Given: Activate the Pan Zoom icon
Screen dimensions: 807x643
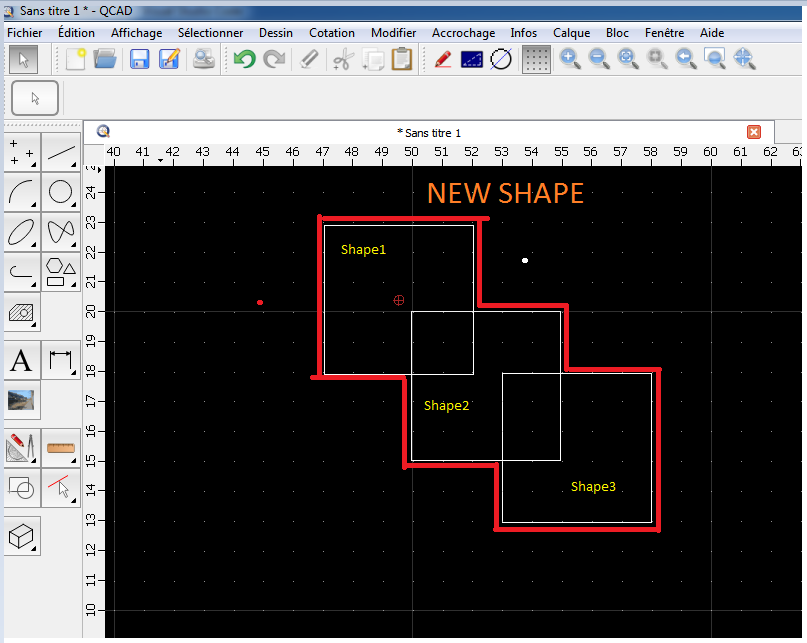Looking at the screenshot, I should pos(744,59).
